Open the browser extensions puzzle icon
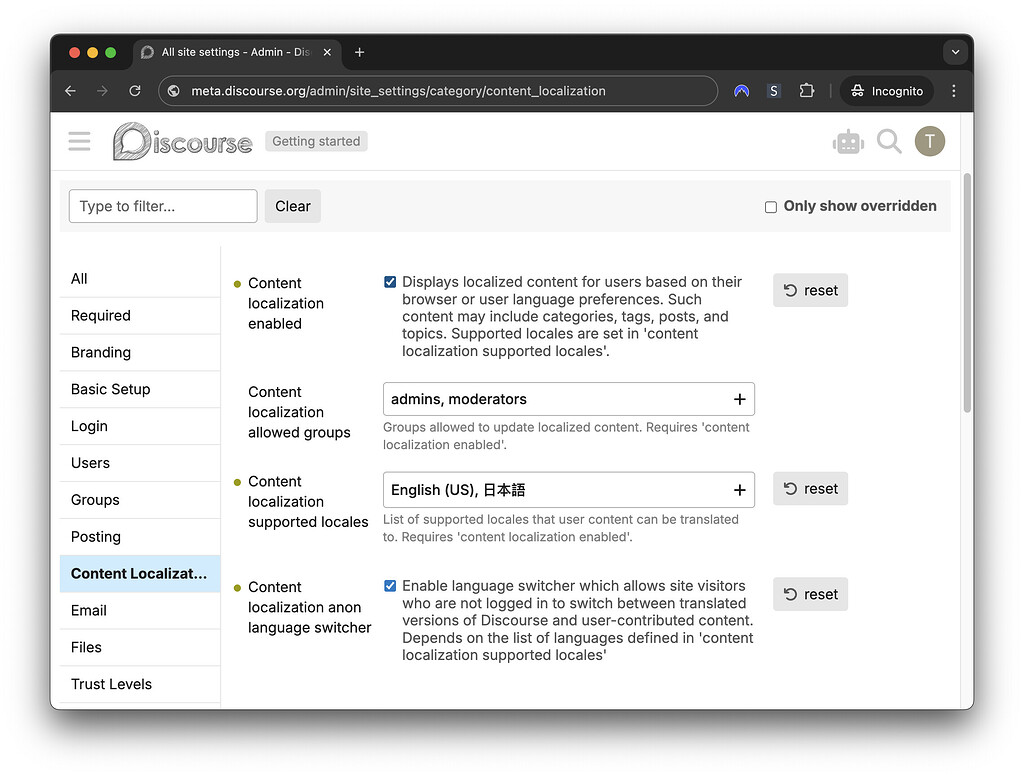Viewport: 1024px width, 775px height. [806, 91]
